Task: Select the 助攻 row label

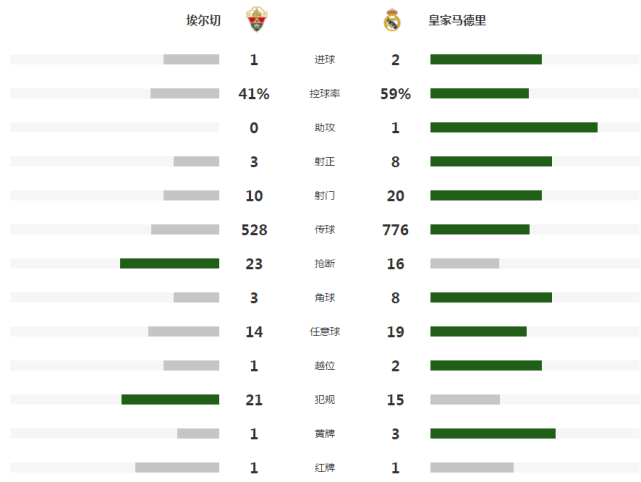Action: pyautogui.click(x=325, y=128)
